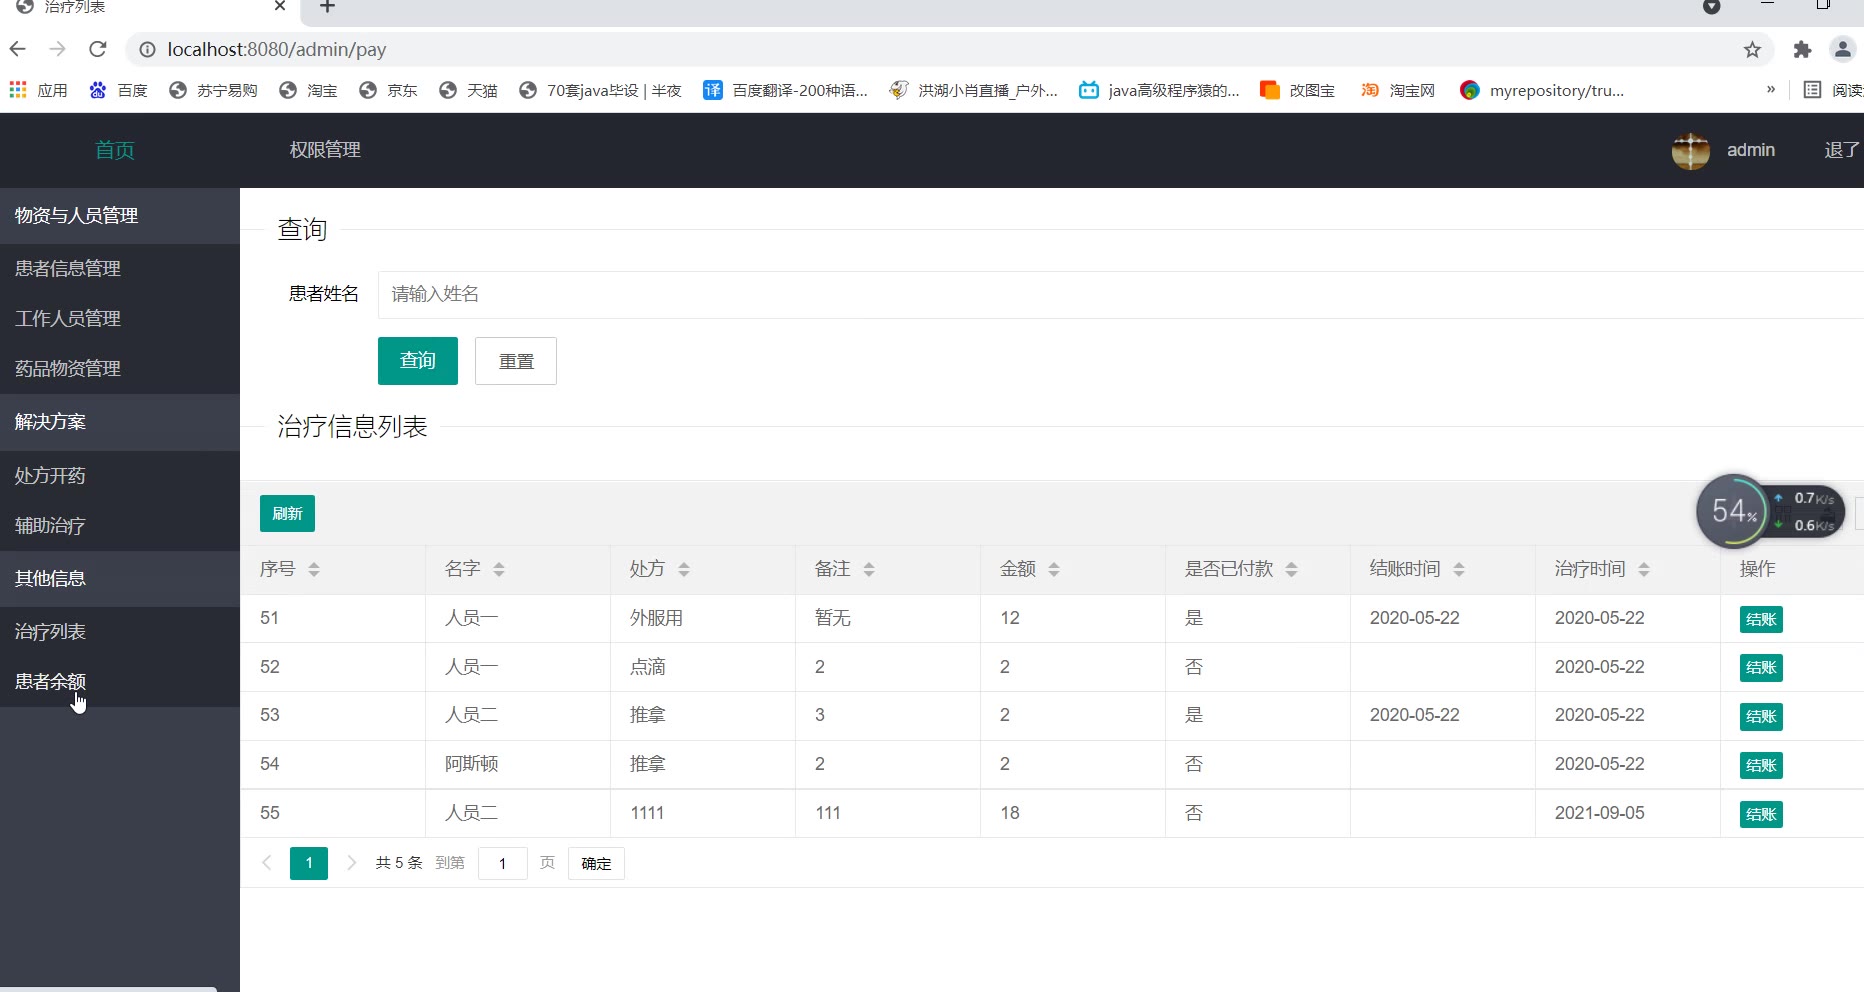
Task: Open the 处方开药 sidebar item
Action: (120, 475)
